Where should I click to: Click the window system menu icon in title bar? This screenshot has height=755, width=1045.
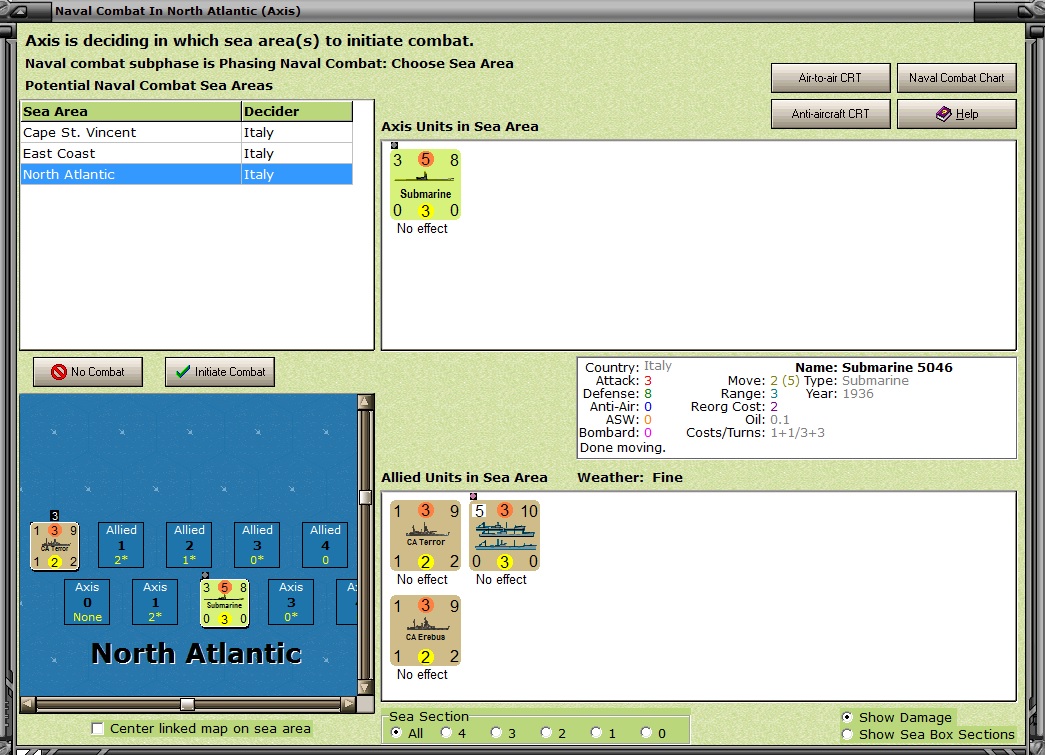pyautogui.click(x=19, y=11)
